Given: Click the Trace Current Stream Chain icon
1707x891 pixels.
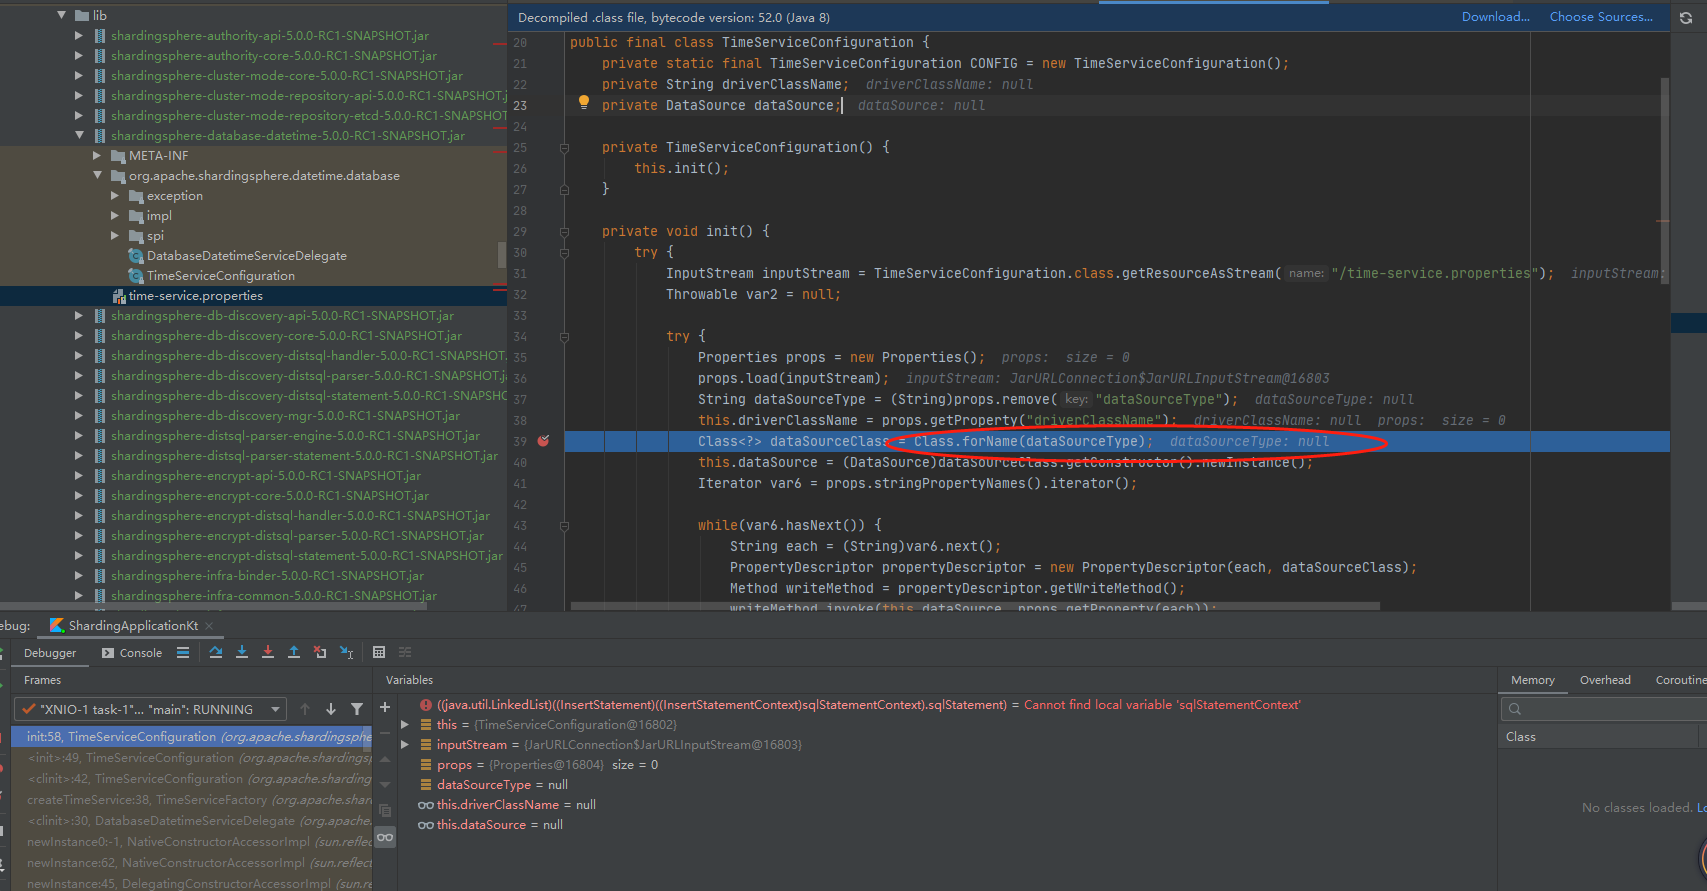Looking at the screenshot, I should pyautogui.click(x=405, y=652).
